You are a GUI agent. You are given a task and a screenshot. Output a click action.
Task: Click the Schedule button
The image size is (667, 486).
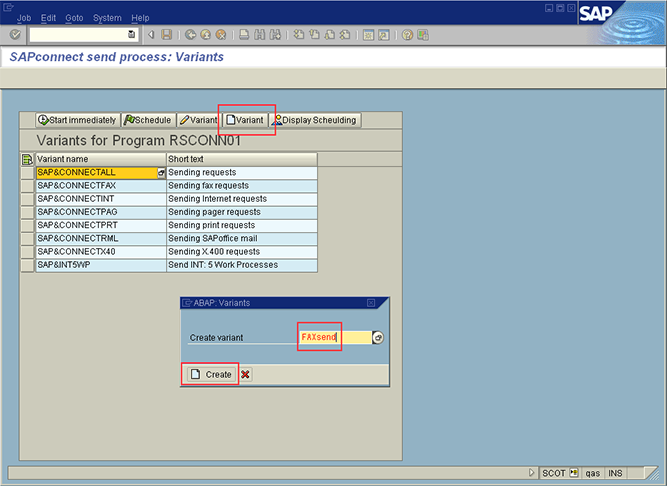(x=148, y=120)
